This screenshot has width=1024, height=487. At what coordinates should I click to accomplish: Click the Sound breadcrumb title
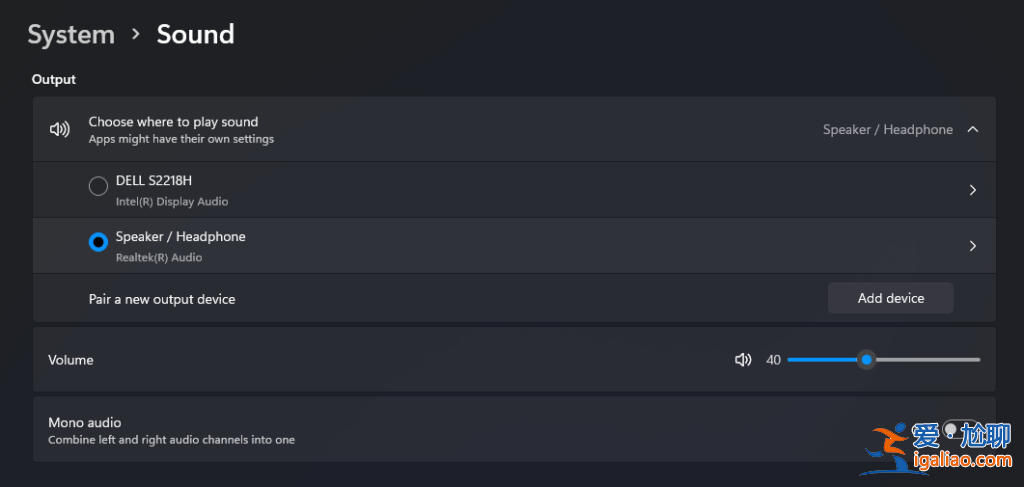(x=195, y=35)
